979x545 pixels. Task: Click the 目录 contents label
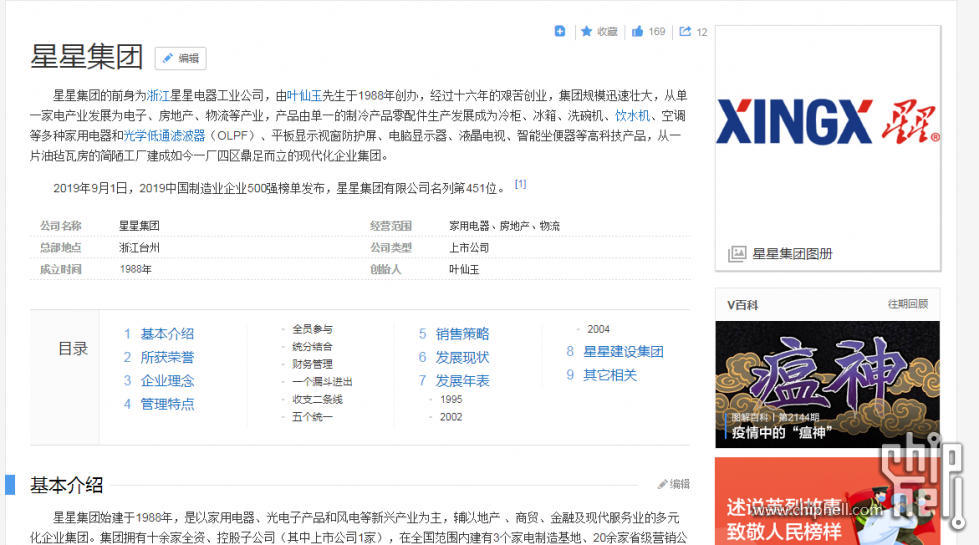pos(73,349)
